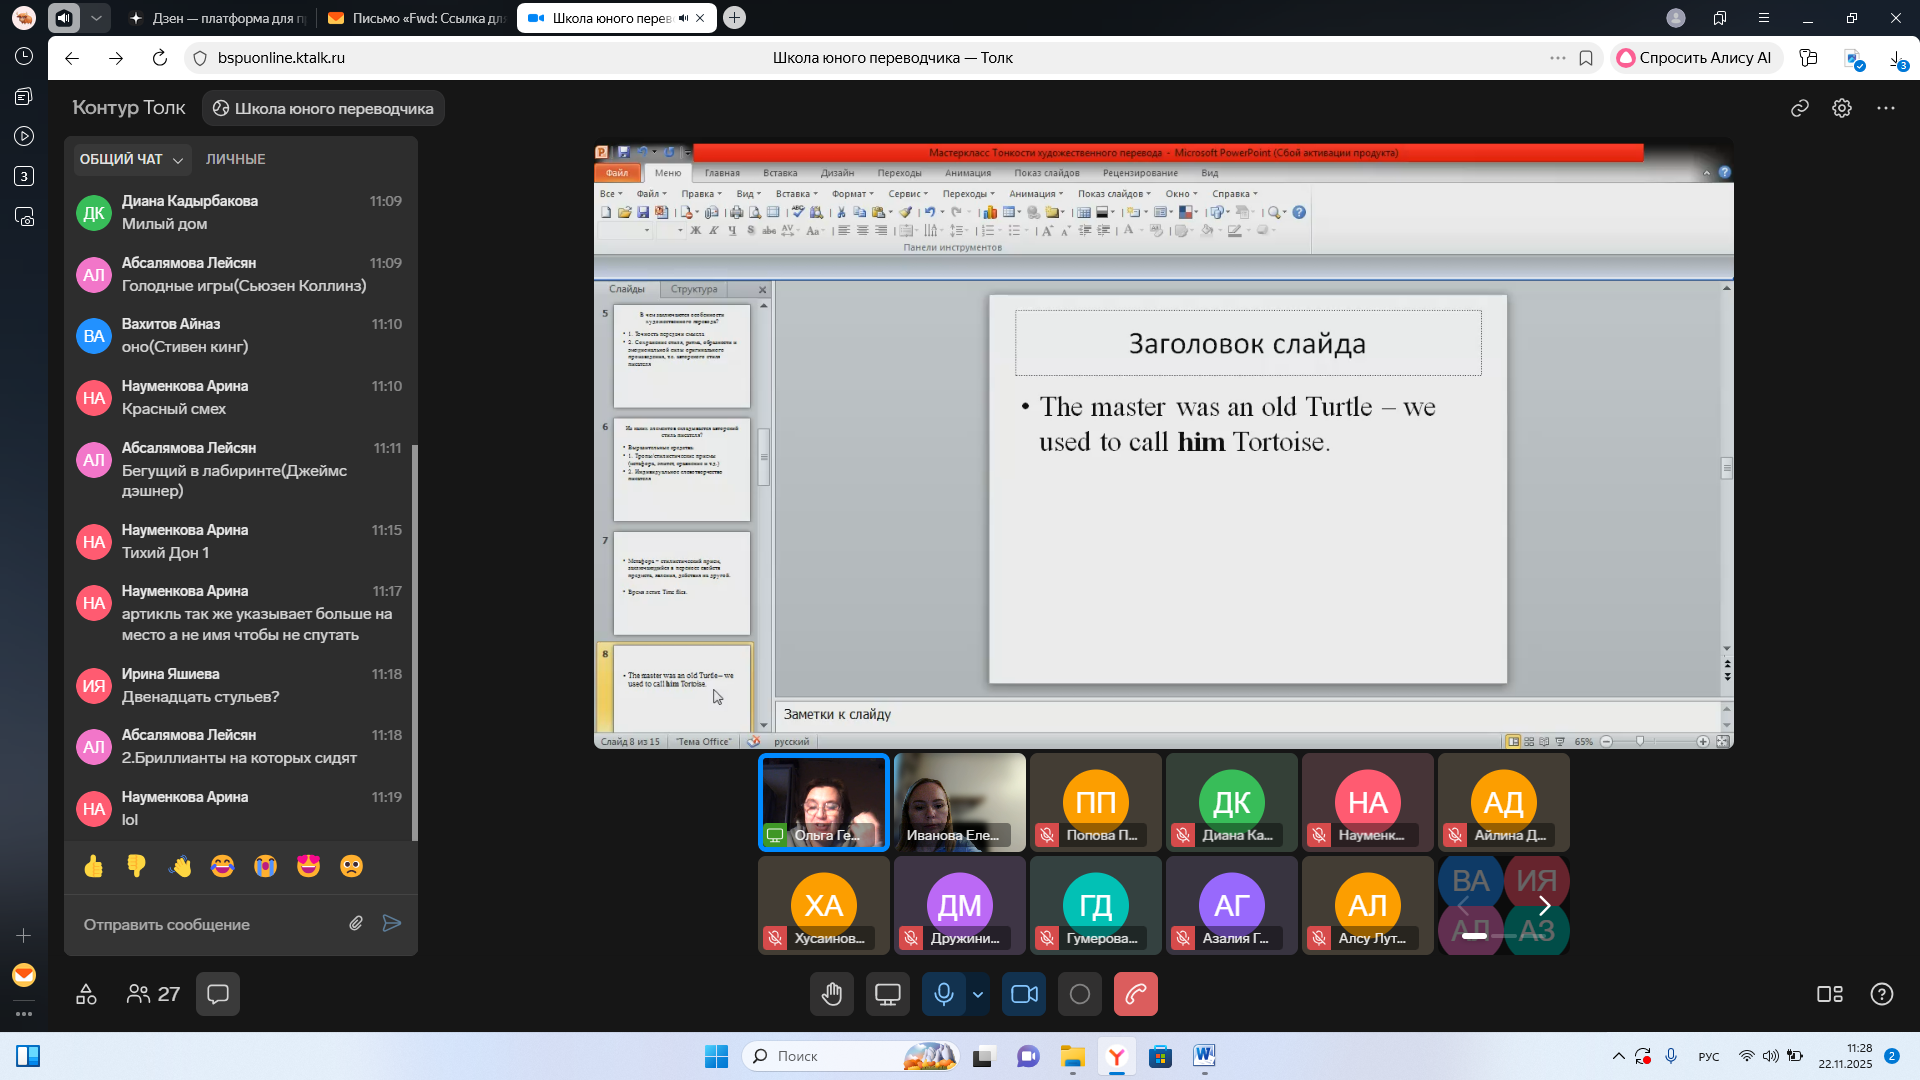Image resolution: width=1920 pixels, height=1080 pixels.
Task: React with thumbs up emoji
Action: pyautogui.click(x=94, y=866)
